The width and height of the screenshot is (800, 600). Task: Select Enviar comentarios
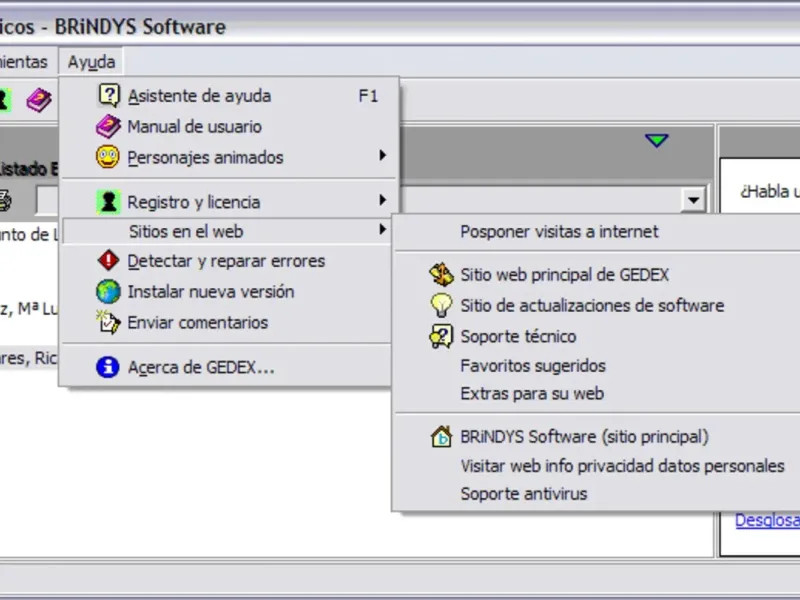(x=228, y=322)
